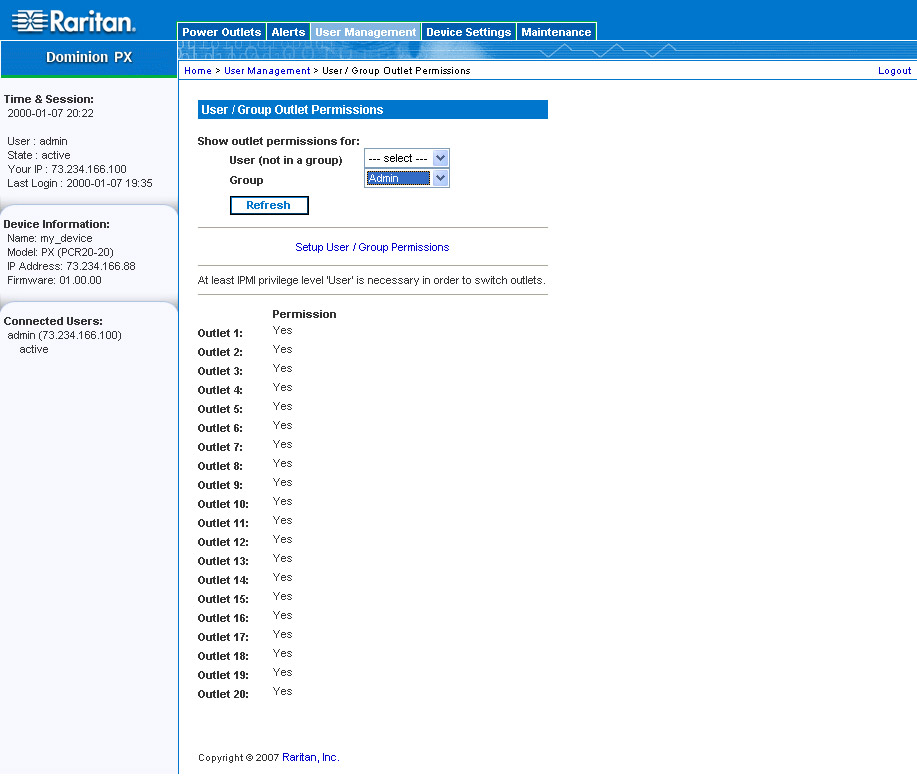Open the Power Outlets tab
This screenshot has width=917, height=777.
point(221,32)
